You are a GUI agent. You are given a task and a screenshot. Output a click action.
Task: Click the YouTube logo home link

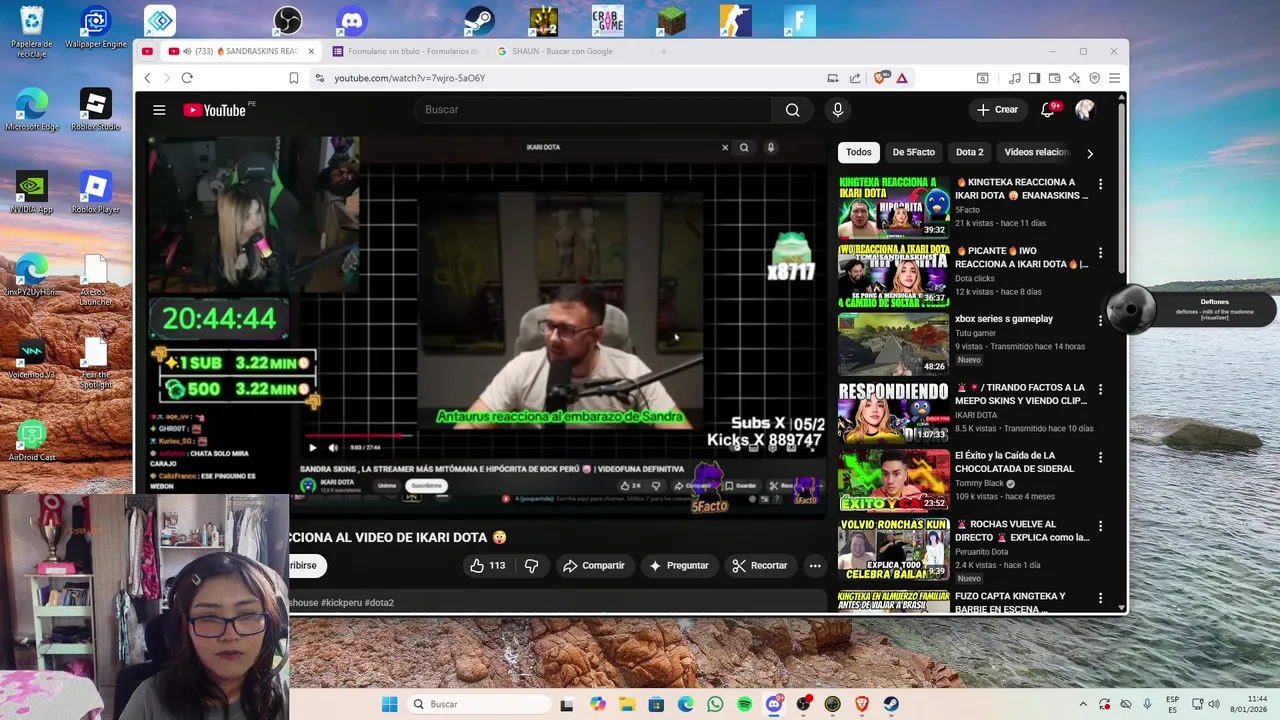[x=214, y=110]
